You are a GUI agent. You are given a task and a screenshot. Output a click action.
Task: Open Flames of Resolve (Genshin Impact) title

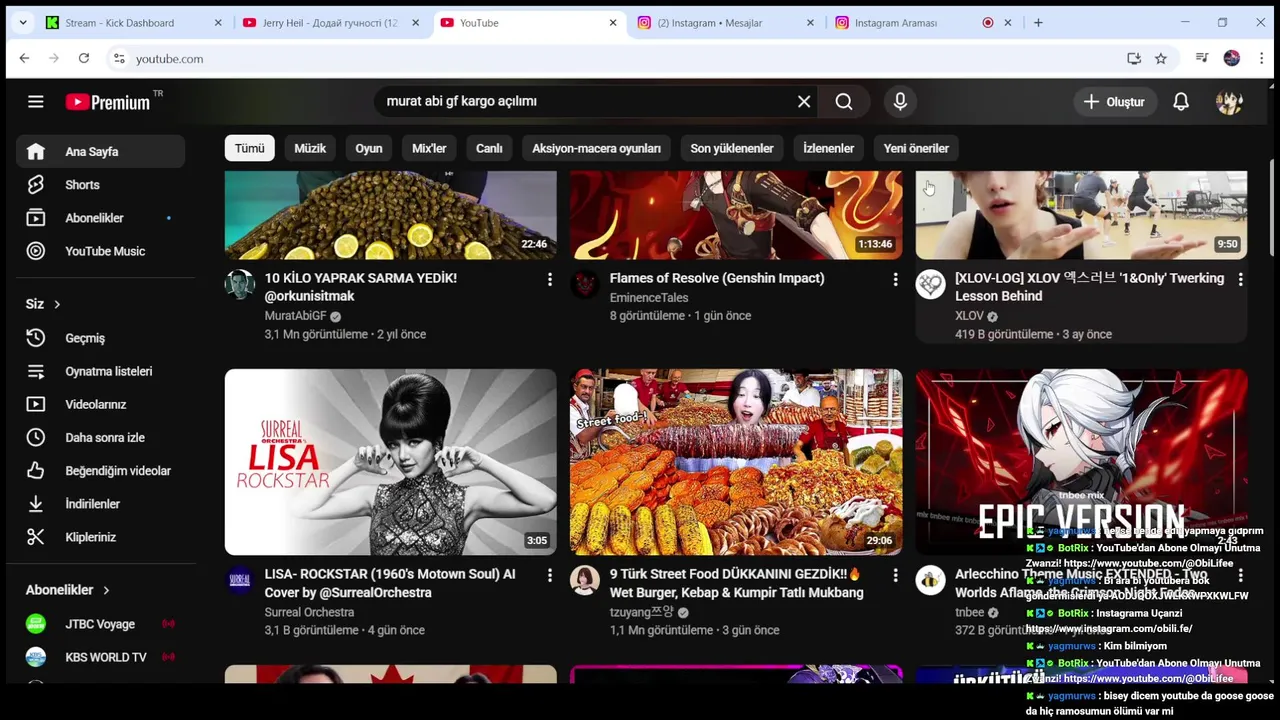pos(717,278)
